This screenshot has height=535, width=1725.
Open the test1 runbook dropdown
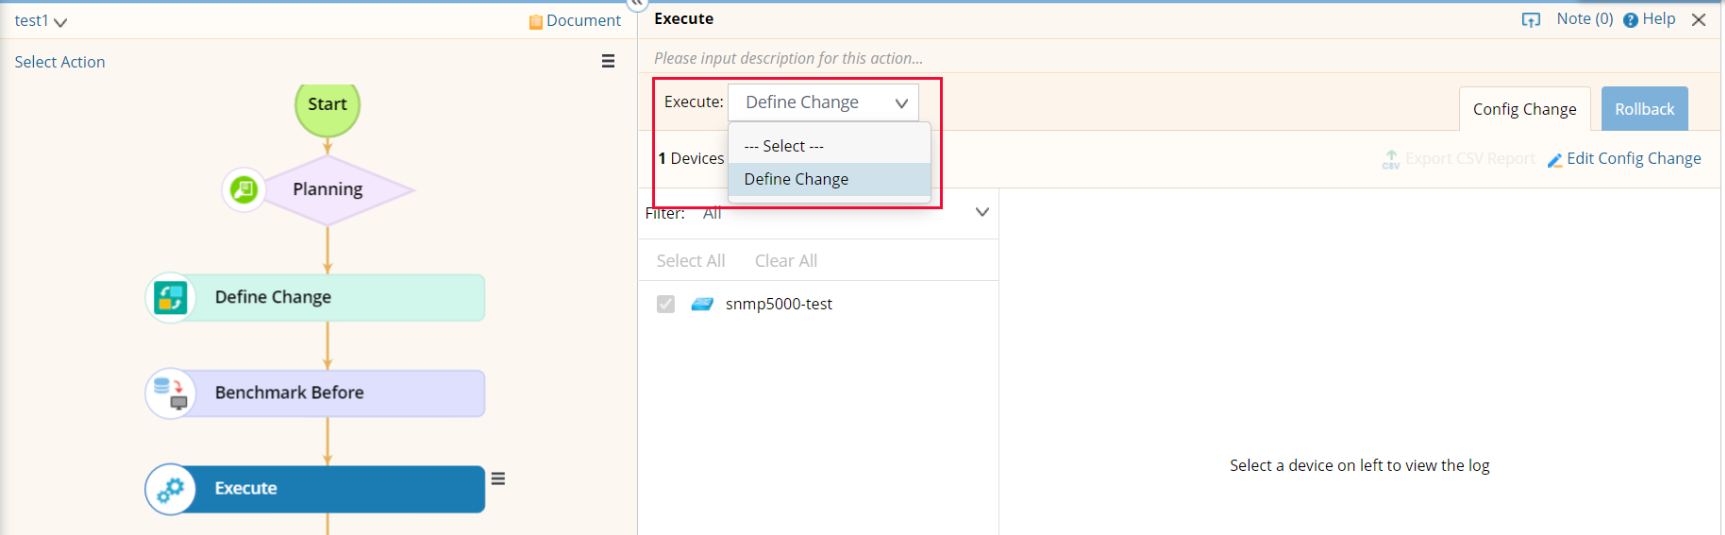point(41,21)
